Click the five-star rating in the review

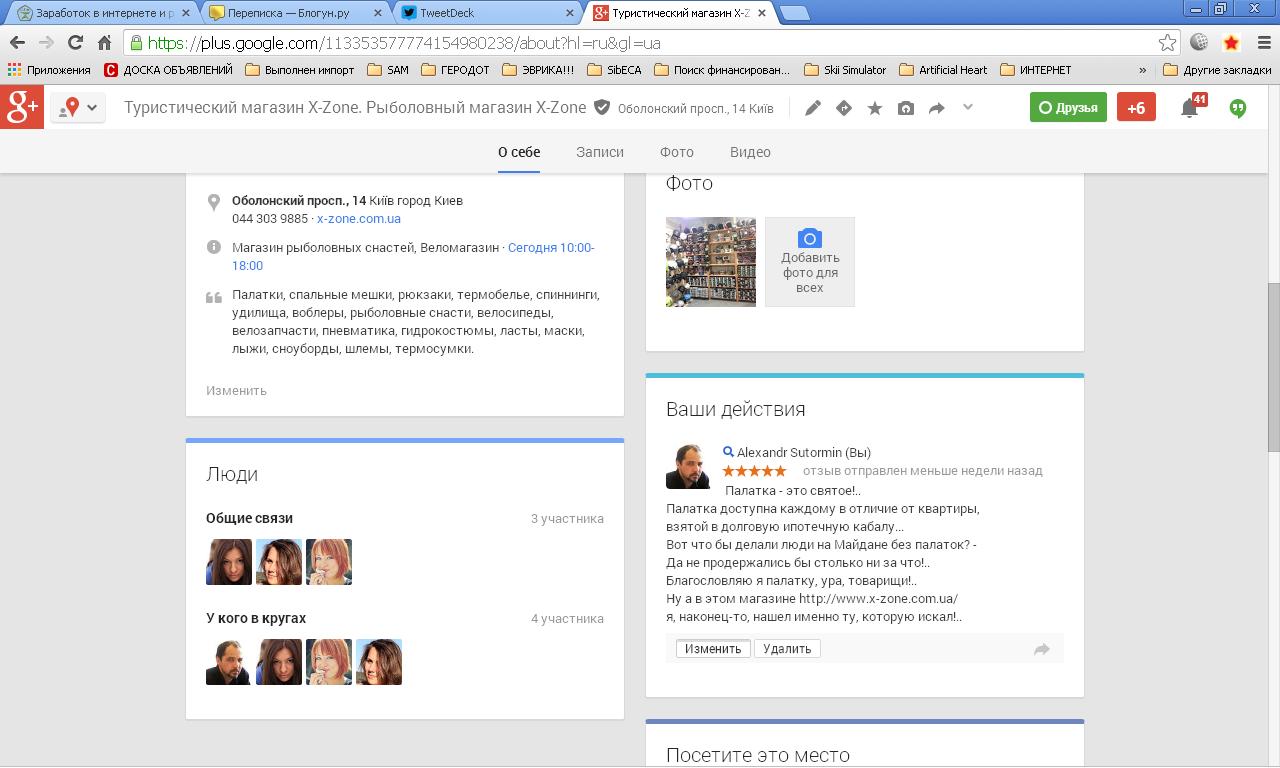[755, 471]
